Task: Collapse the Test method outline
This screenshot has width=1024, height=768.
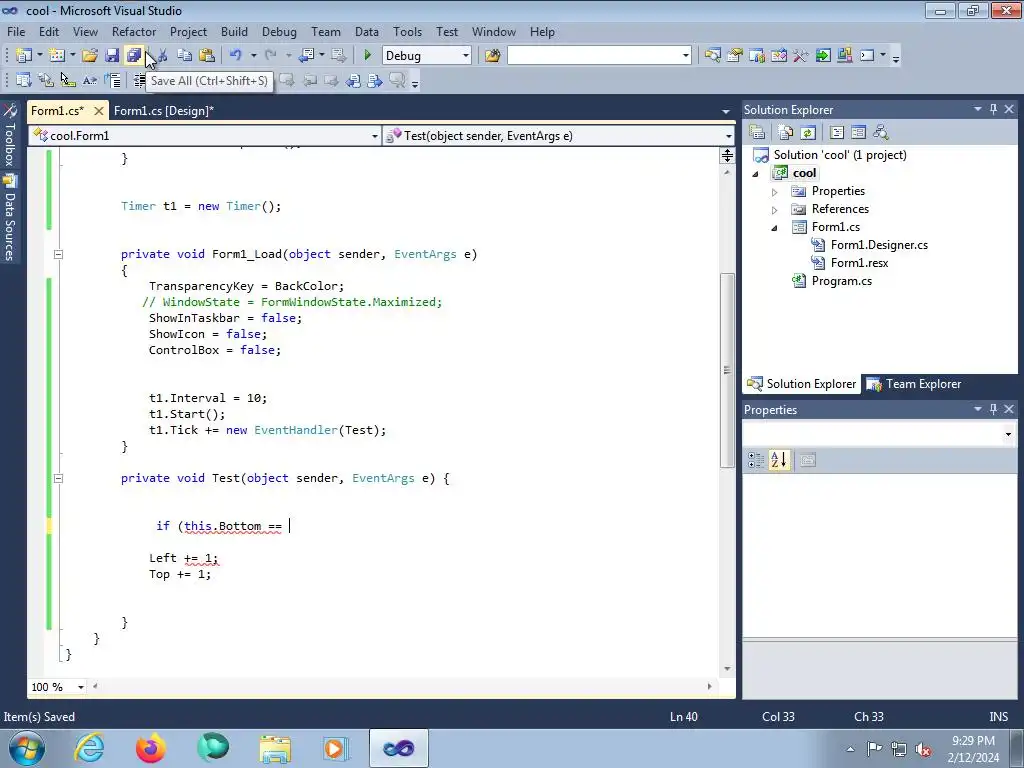Action: pyautogui.click(x=58, y=478)
